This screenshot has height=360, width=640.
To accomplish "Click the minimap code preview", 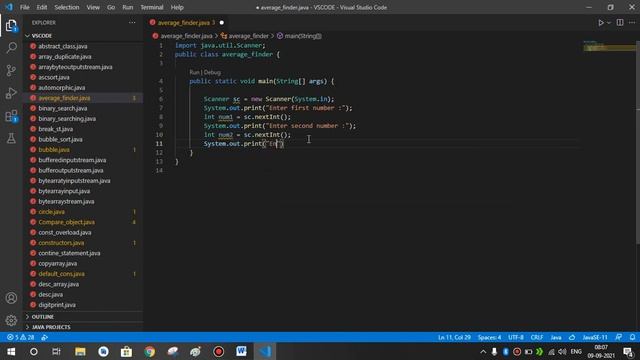I will [609, 46].
